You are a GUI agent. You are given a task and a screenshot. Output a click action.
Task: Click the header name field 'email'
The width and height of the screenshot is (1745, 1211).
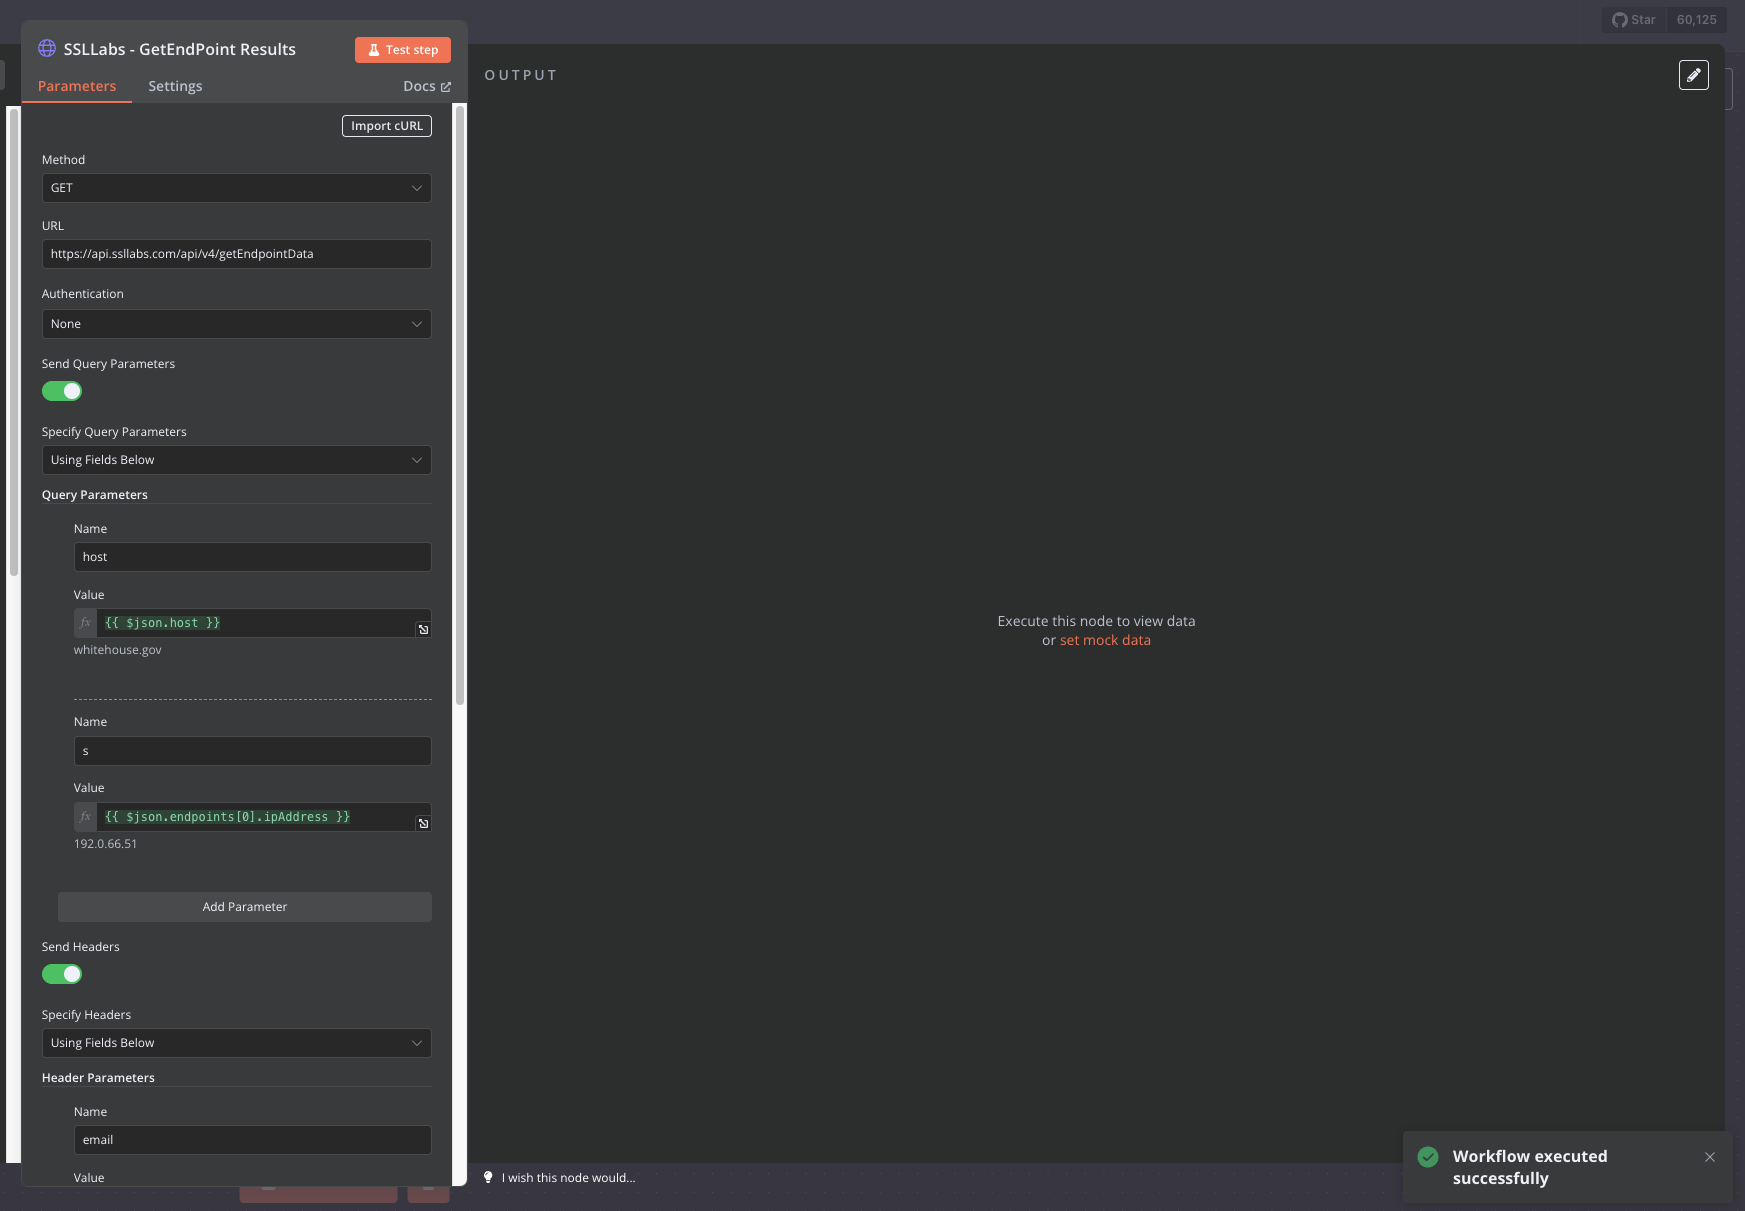(253, 1140)
